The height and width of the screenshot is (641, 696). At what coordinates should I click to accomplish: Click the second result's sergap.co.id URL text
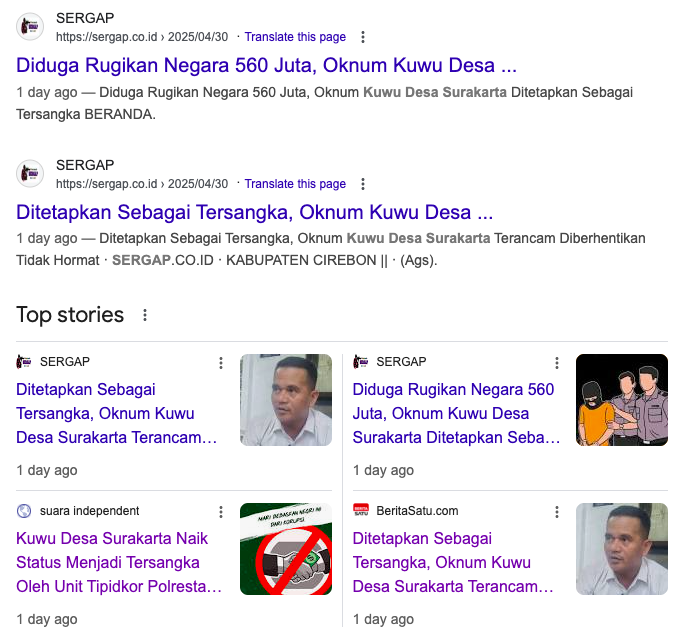click(x=142, y=184)
